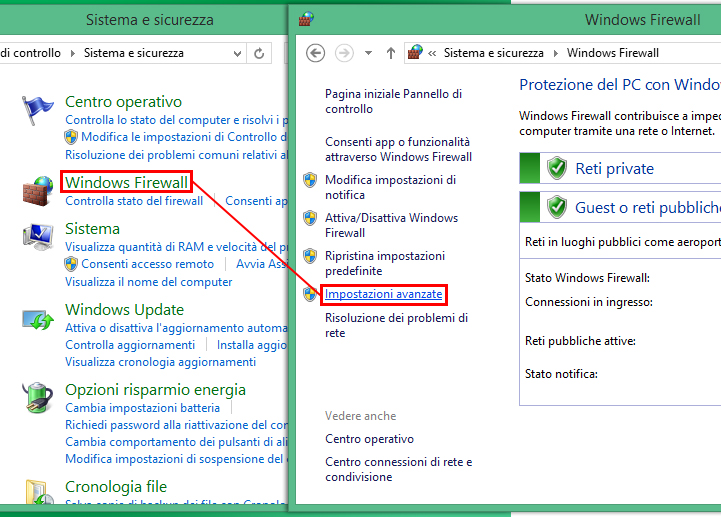
Task: Click the Consenti app link under Windows Firewall
Action: point(257,201)
